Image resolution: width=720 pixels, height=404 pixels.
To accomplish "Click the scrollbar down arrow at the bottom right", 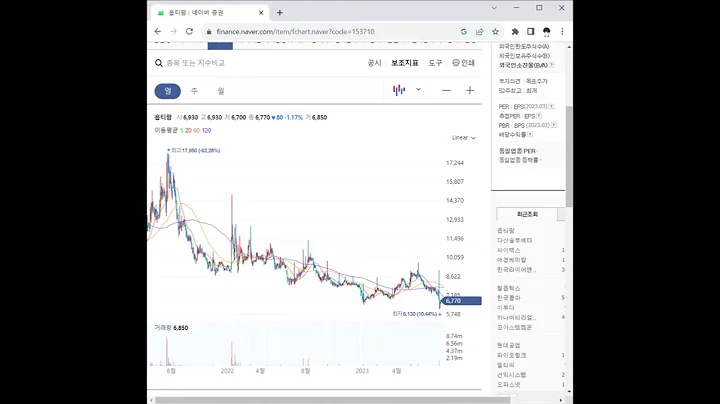I will click(569, 392).
